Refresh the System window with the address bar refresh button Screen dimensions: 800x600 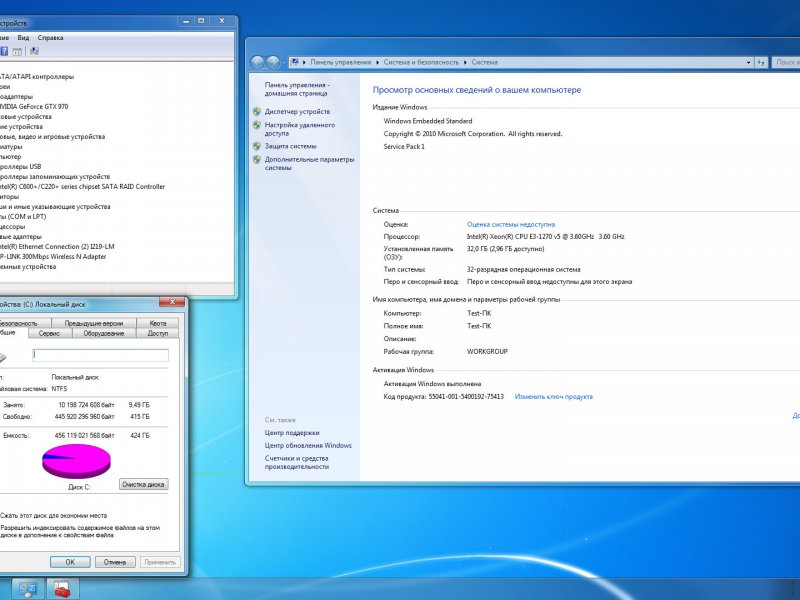pos(761,62)
